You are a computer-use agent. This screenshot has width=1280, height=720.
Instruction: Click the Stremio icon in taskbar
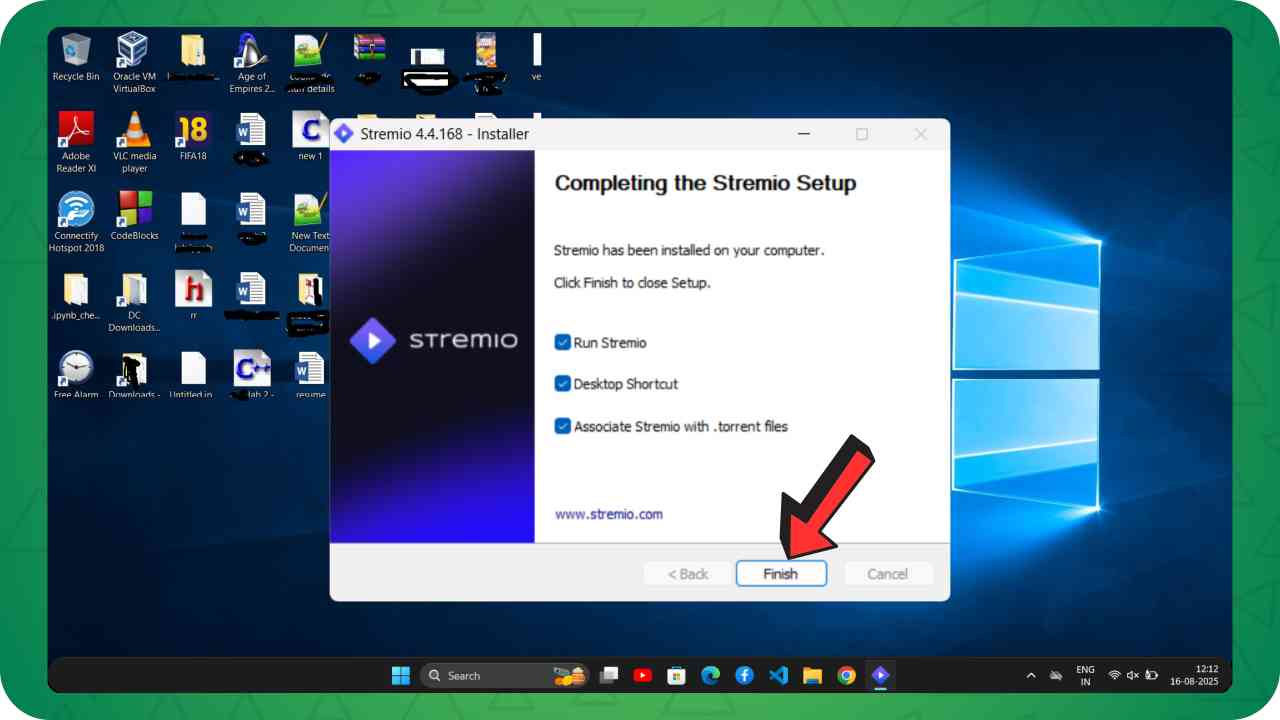880,676
